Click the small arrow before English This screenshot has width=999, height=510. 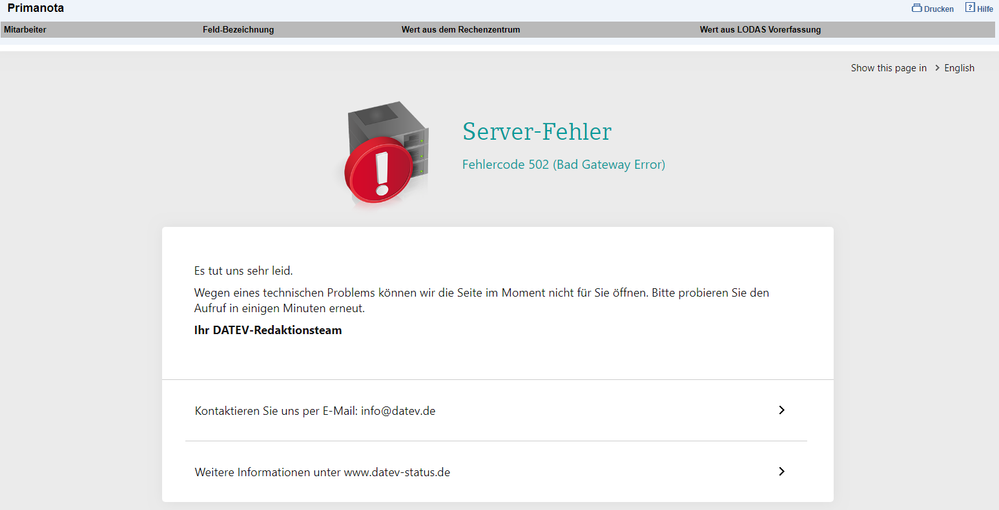coord(937,68)
